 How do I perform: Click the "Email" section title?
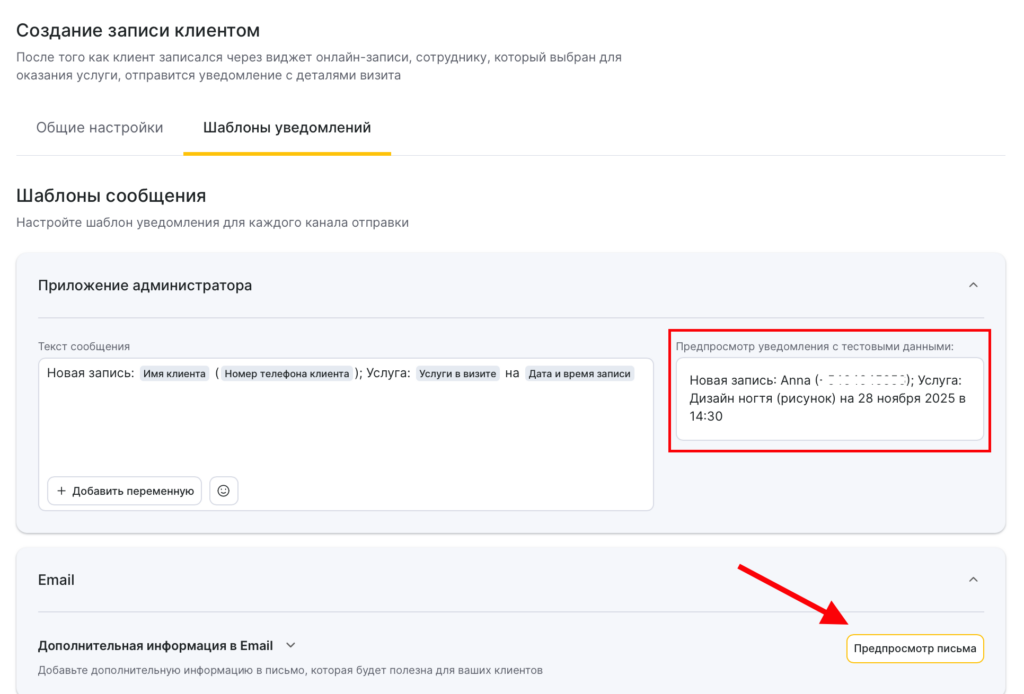pyautogui.click(x=56, y=580)
